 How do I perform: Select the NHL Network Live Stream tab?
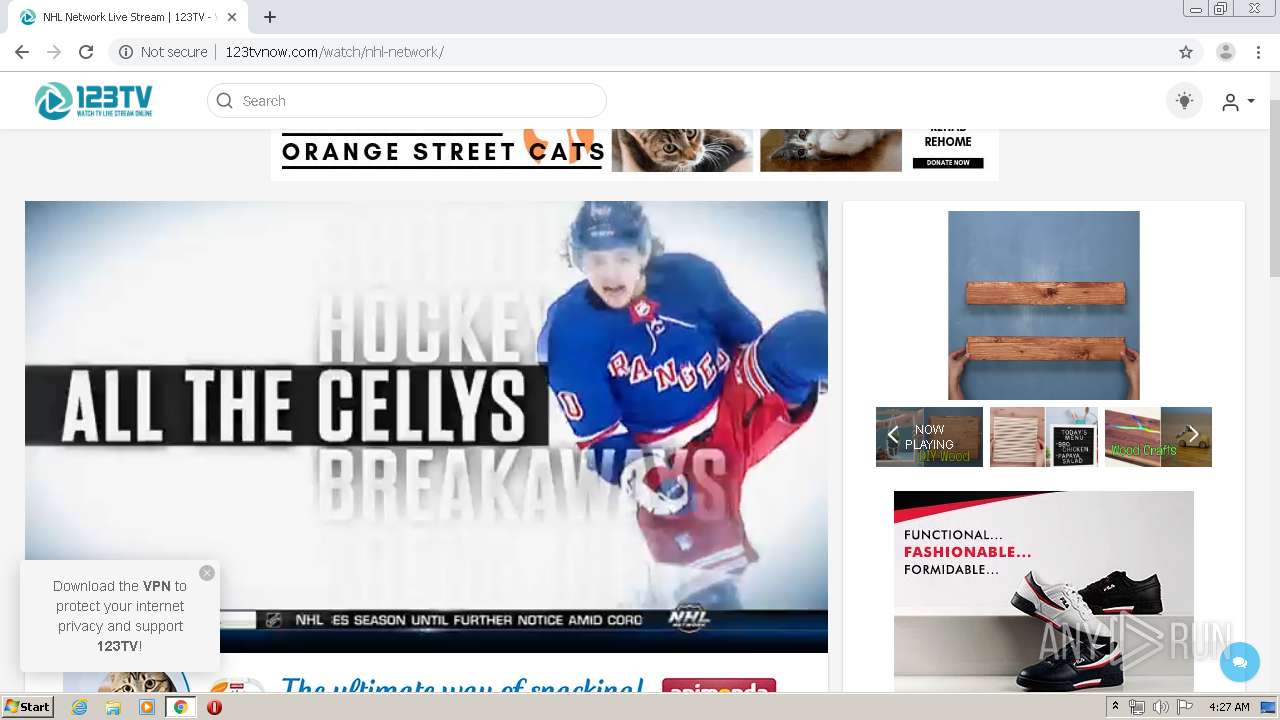coord(127,17)
